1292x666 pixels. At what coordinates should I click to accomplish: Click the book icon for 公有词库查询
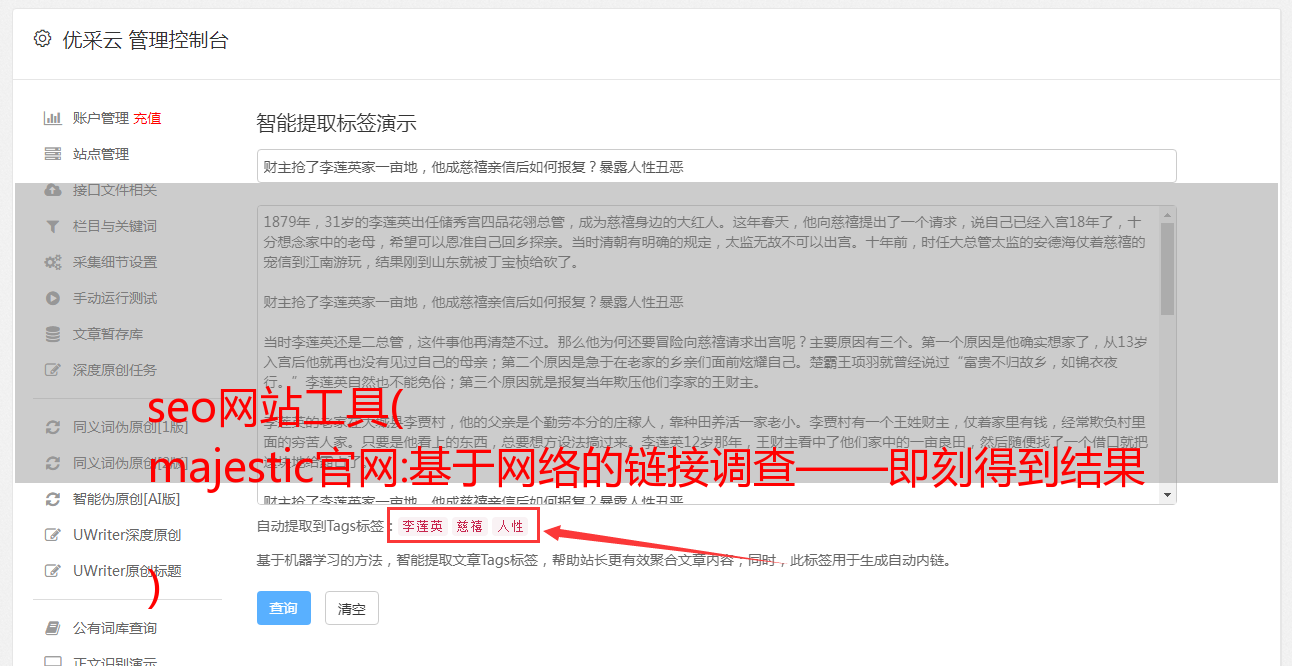[53, 628]
